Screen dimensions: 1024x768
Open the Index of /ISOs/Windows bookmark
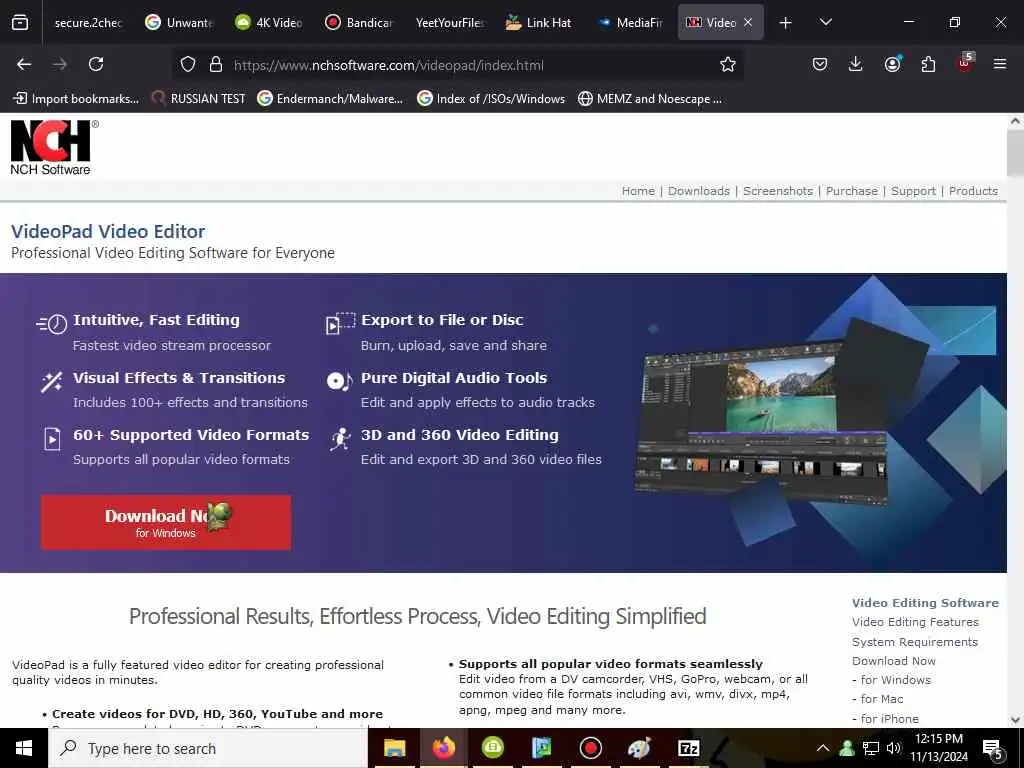(491, 99)
